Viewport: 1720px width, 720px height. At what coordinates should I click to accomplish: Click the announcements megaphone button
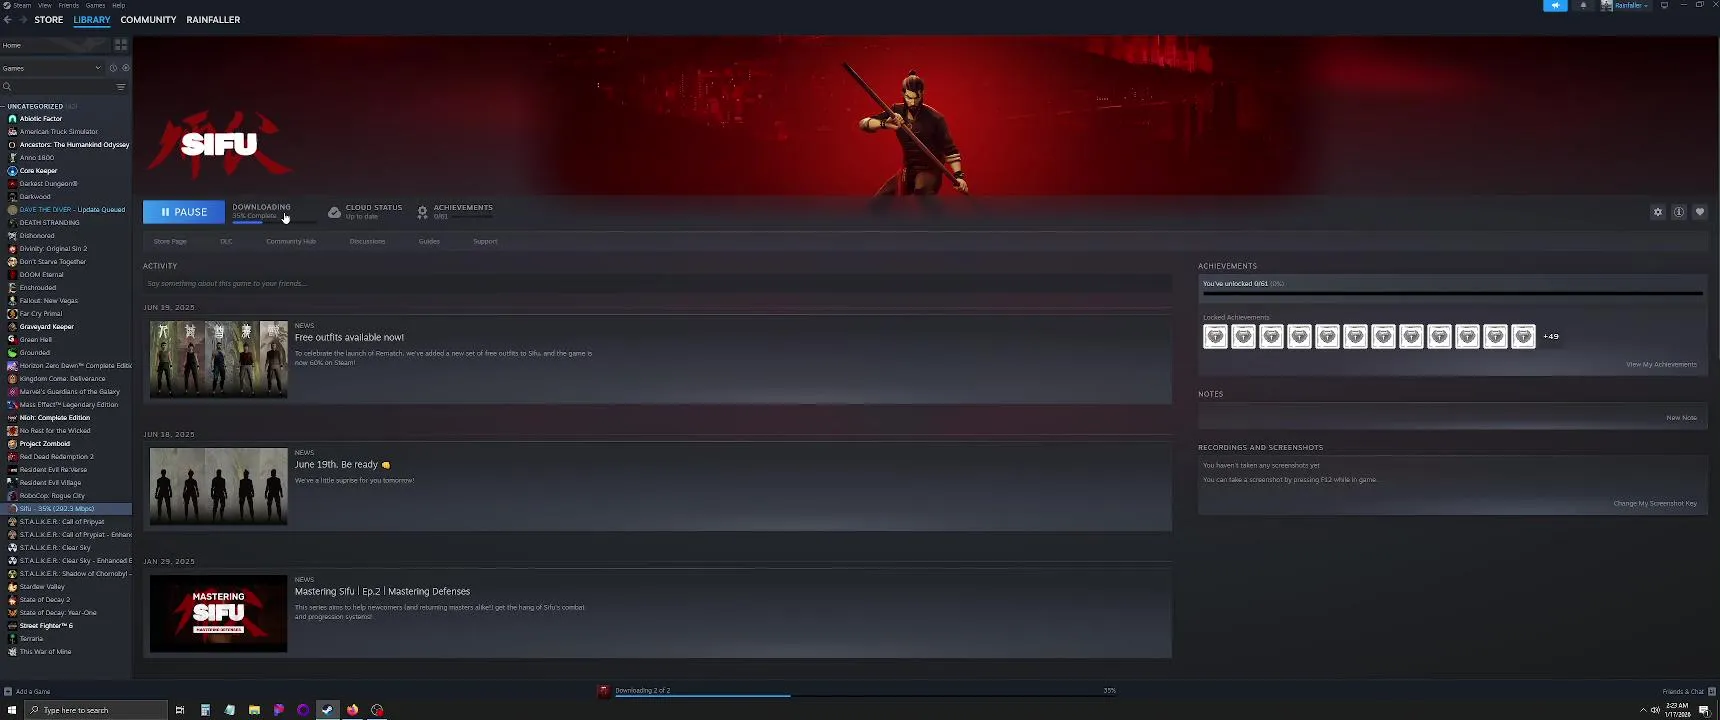click(1555, 5)
